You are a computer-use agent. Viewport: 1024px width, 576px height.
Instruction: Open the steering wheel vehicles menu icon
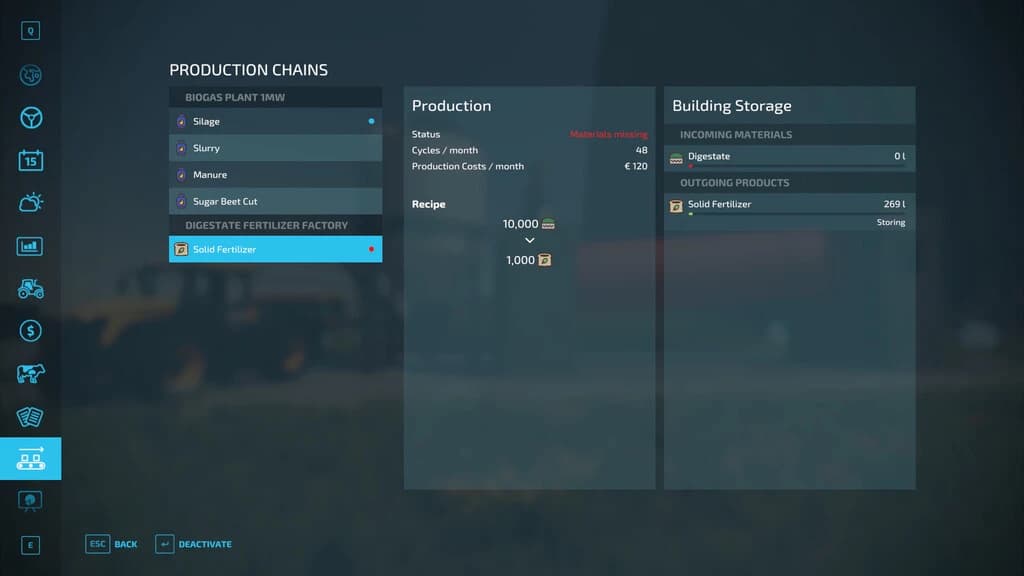pos(31,118)
